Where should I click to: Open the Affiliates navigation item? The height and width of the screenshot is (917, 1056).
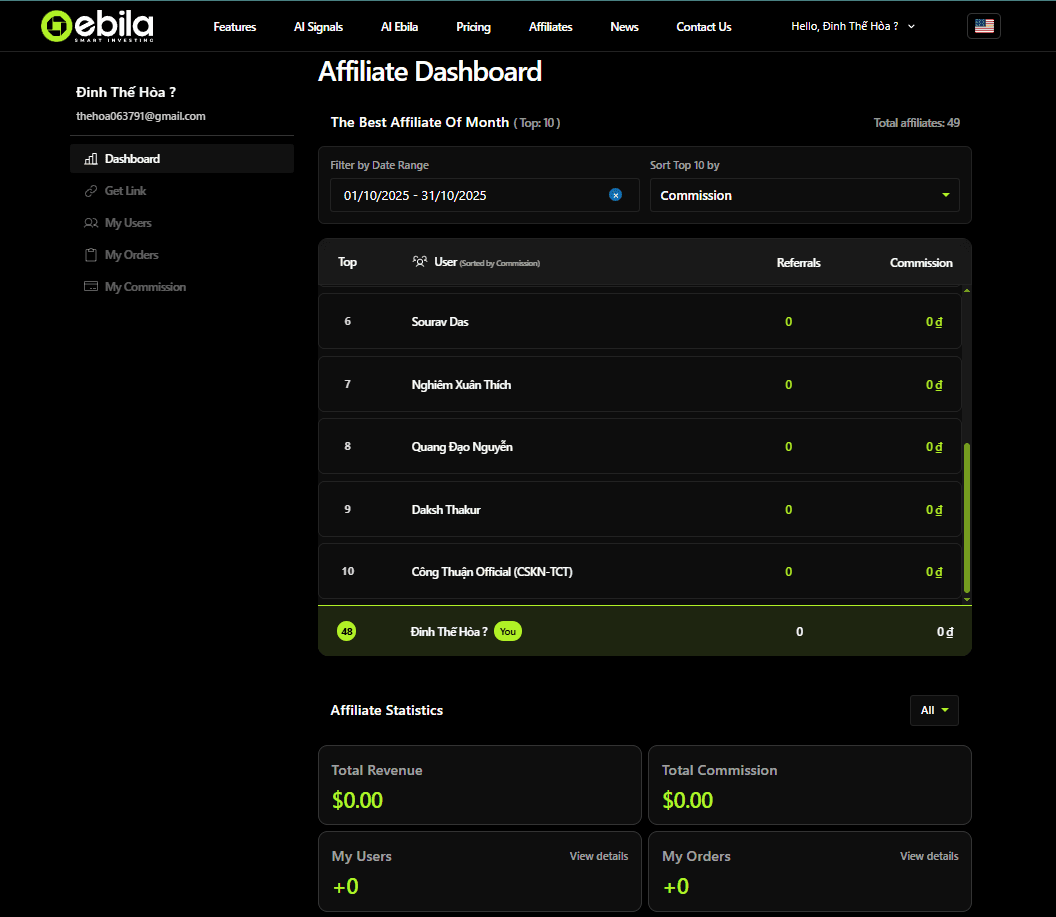click(x=551, y=27)
